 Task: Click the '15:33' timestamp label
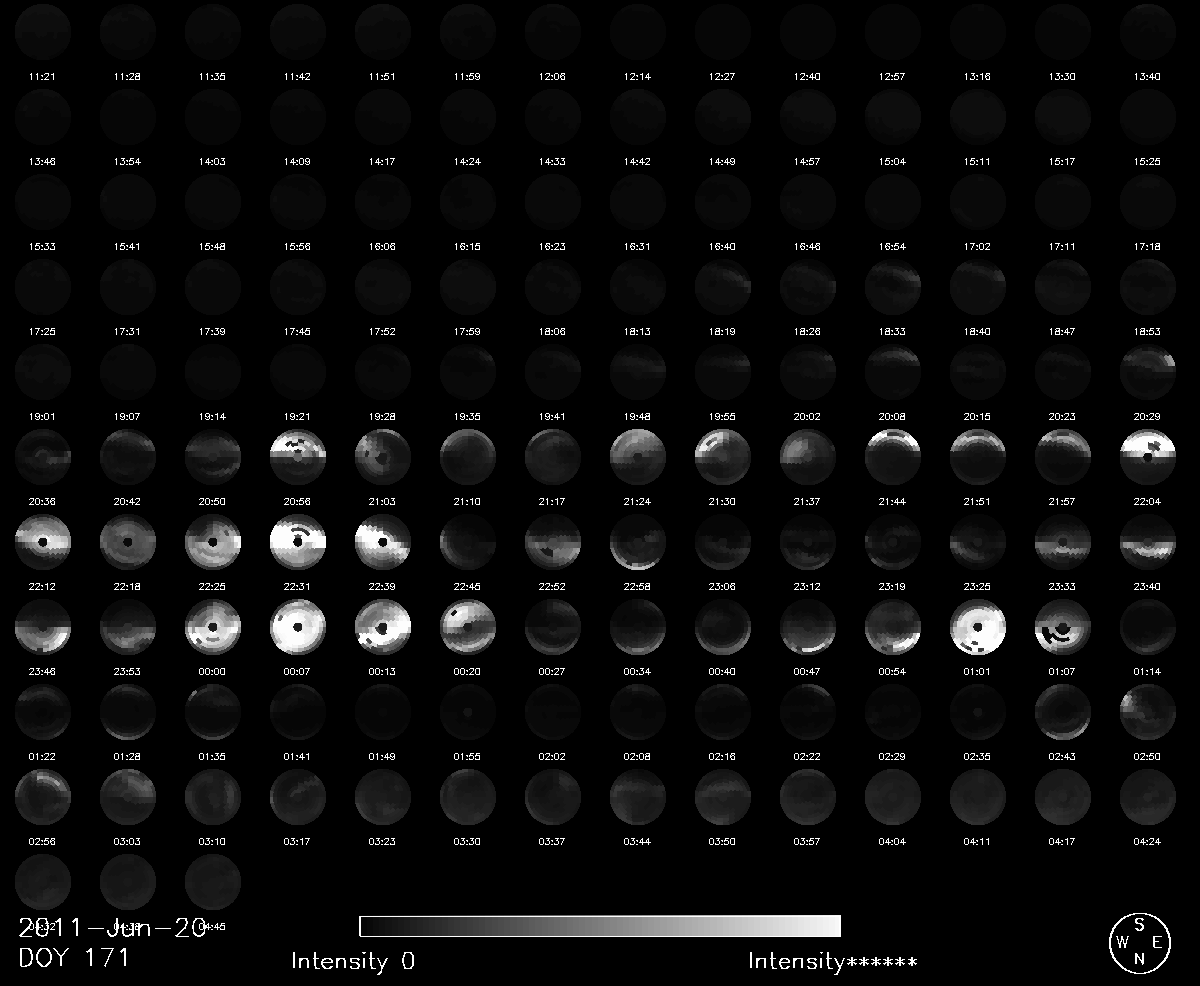42,247
